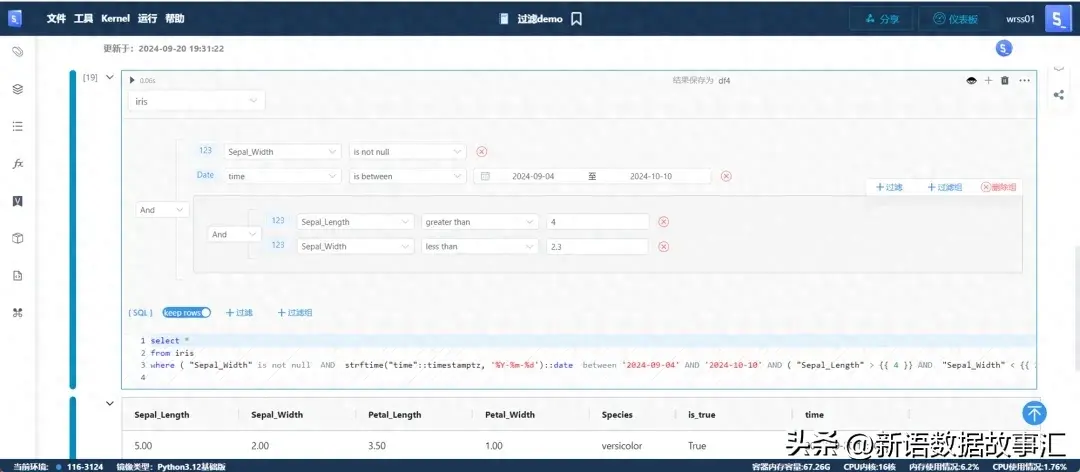Click the scroll-to-top arrow button

pos(1035,413)
